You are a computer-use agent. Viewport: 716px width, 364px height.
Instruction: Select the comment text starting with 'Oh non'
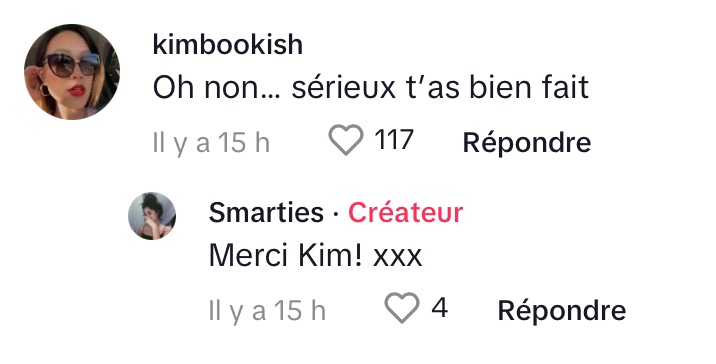[x=370, y=87]
